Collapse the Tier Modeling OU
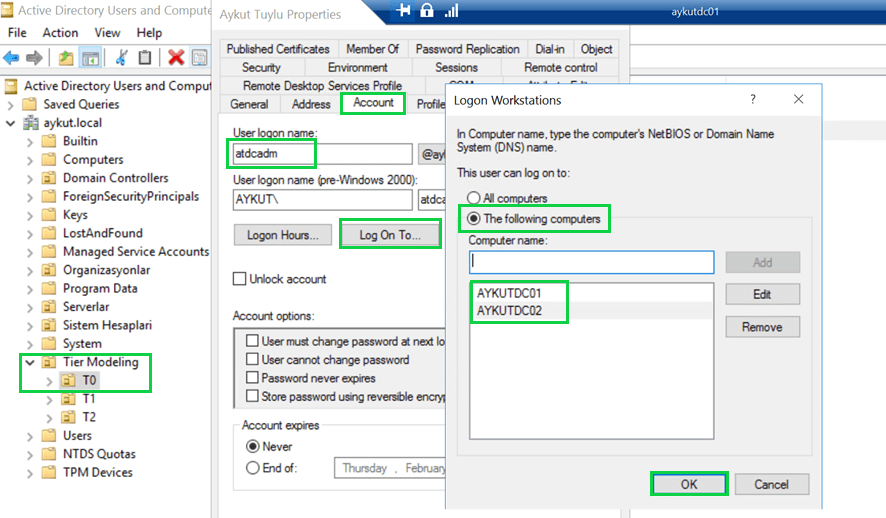Screen dimensions: 886x518 click(30, 362)
